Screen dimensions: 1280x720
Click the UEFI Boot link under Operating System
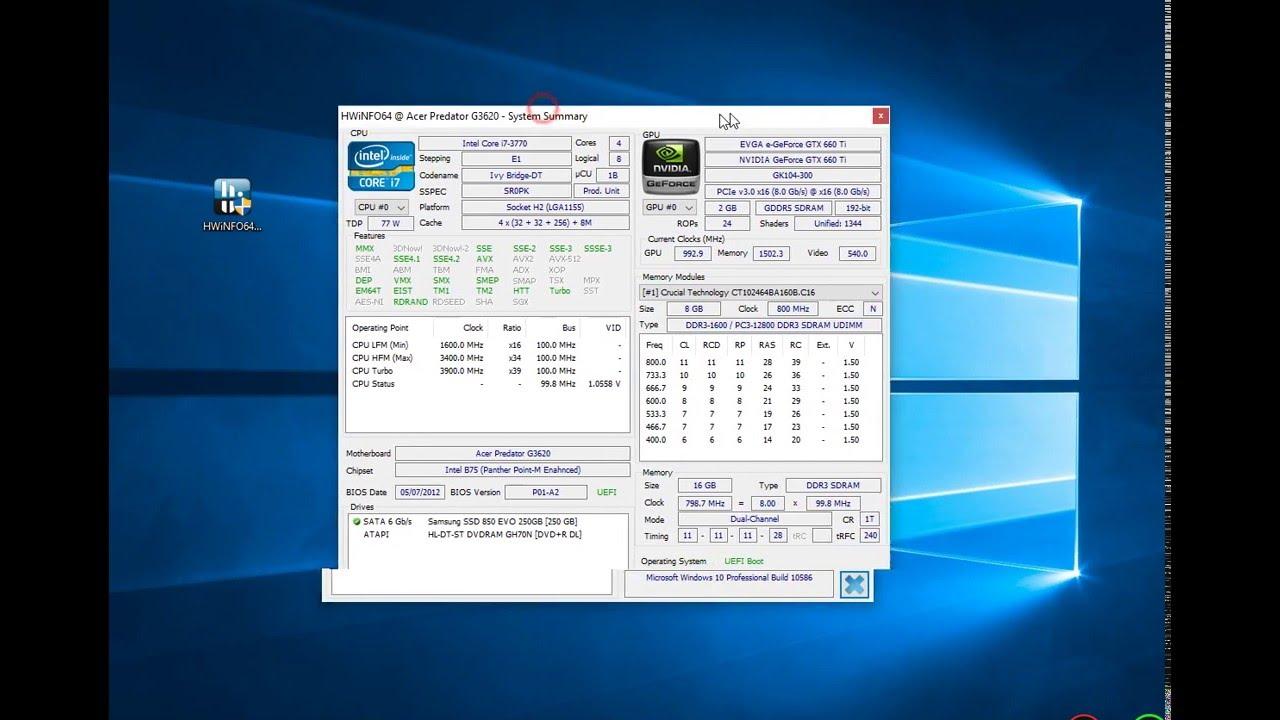tap(742, 561)
